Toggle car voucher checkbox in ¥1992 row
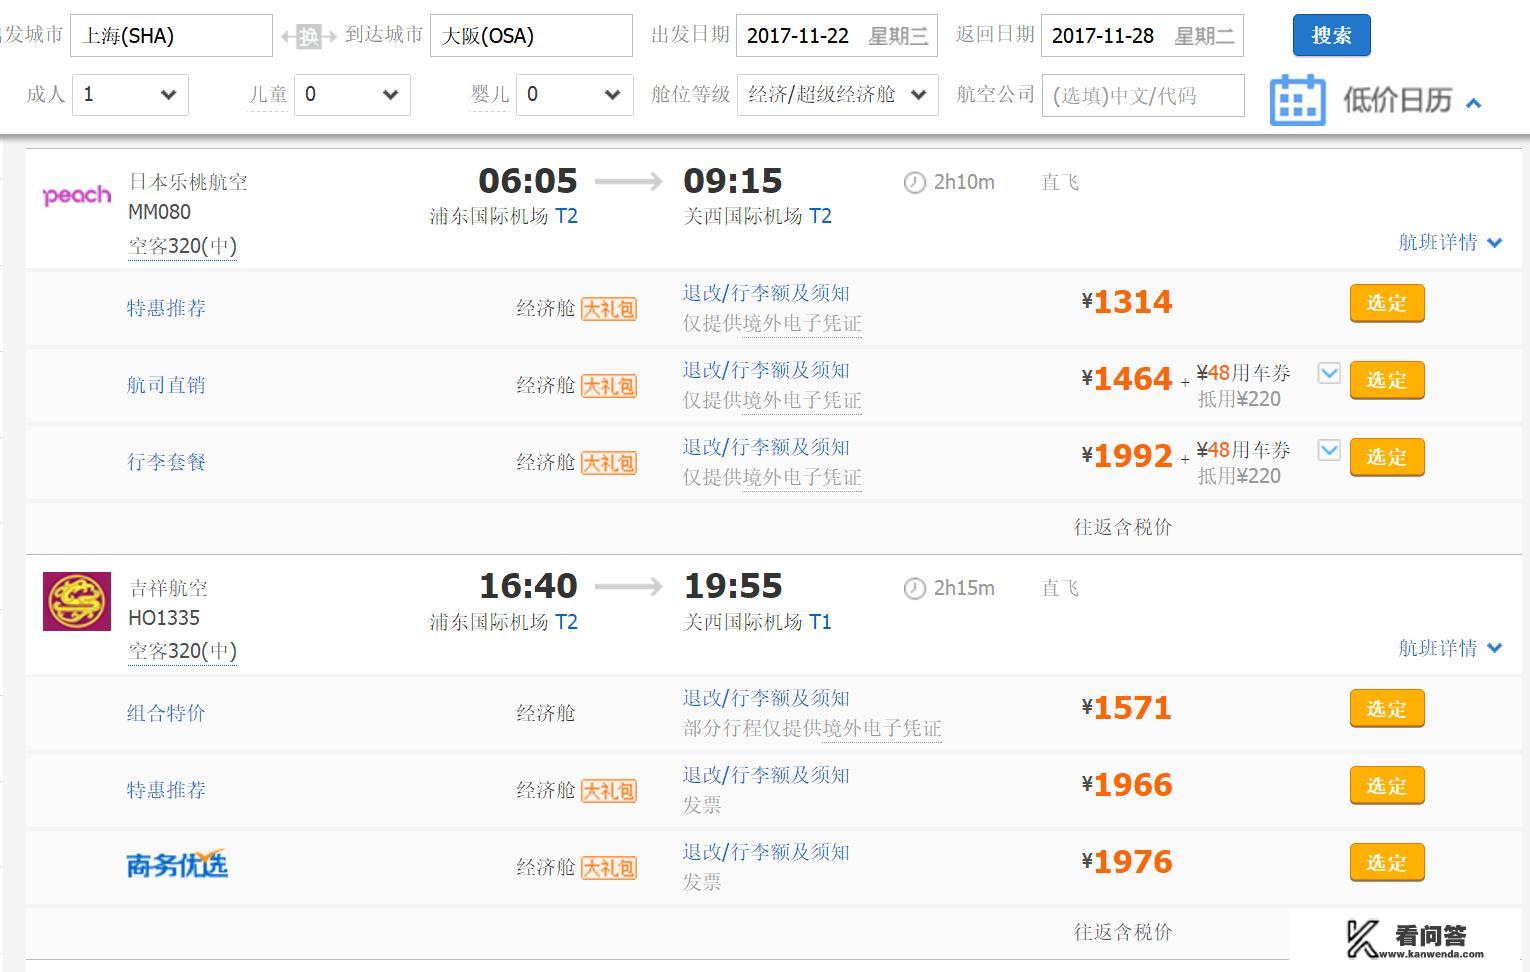 [x=1329, y=451]
